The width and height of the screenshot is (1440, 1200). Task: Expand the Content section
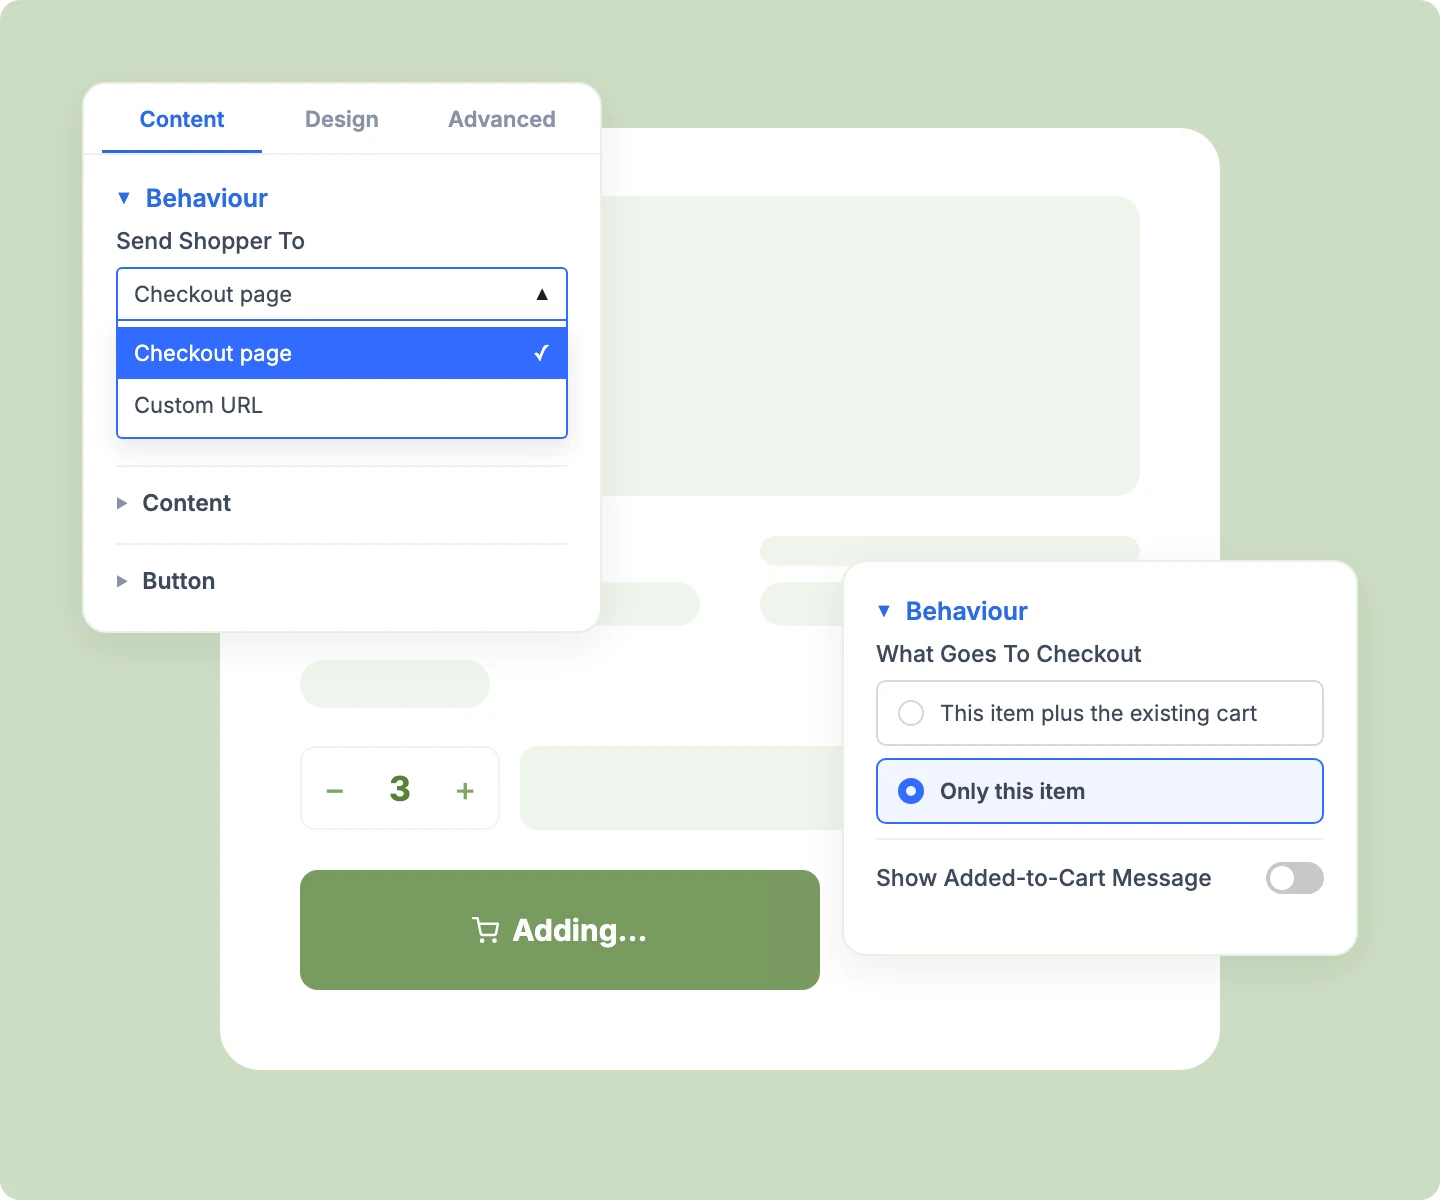click(175, 503)
